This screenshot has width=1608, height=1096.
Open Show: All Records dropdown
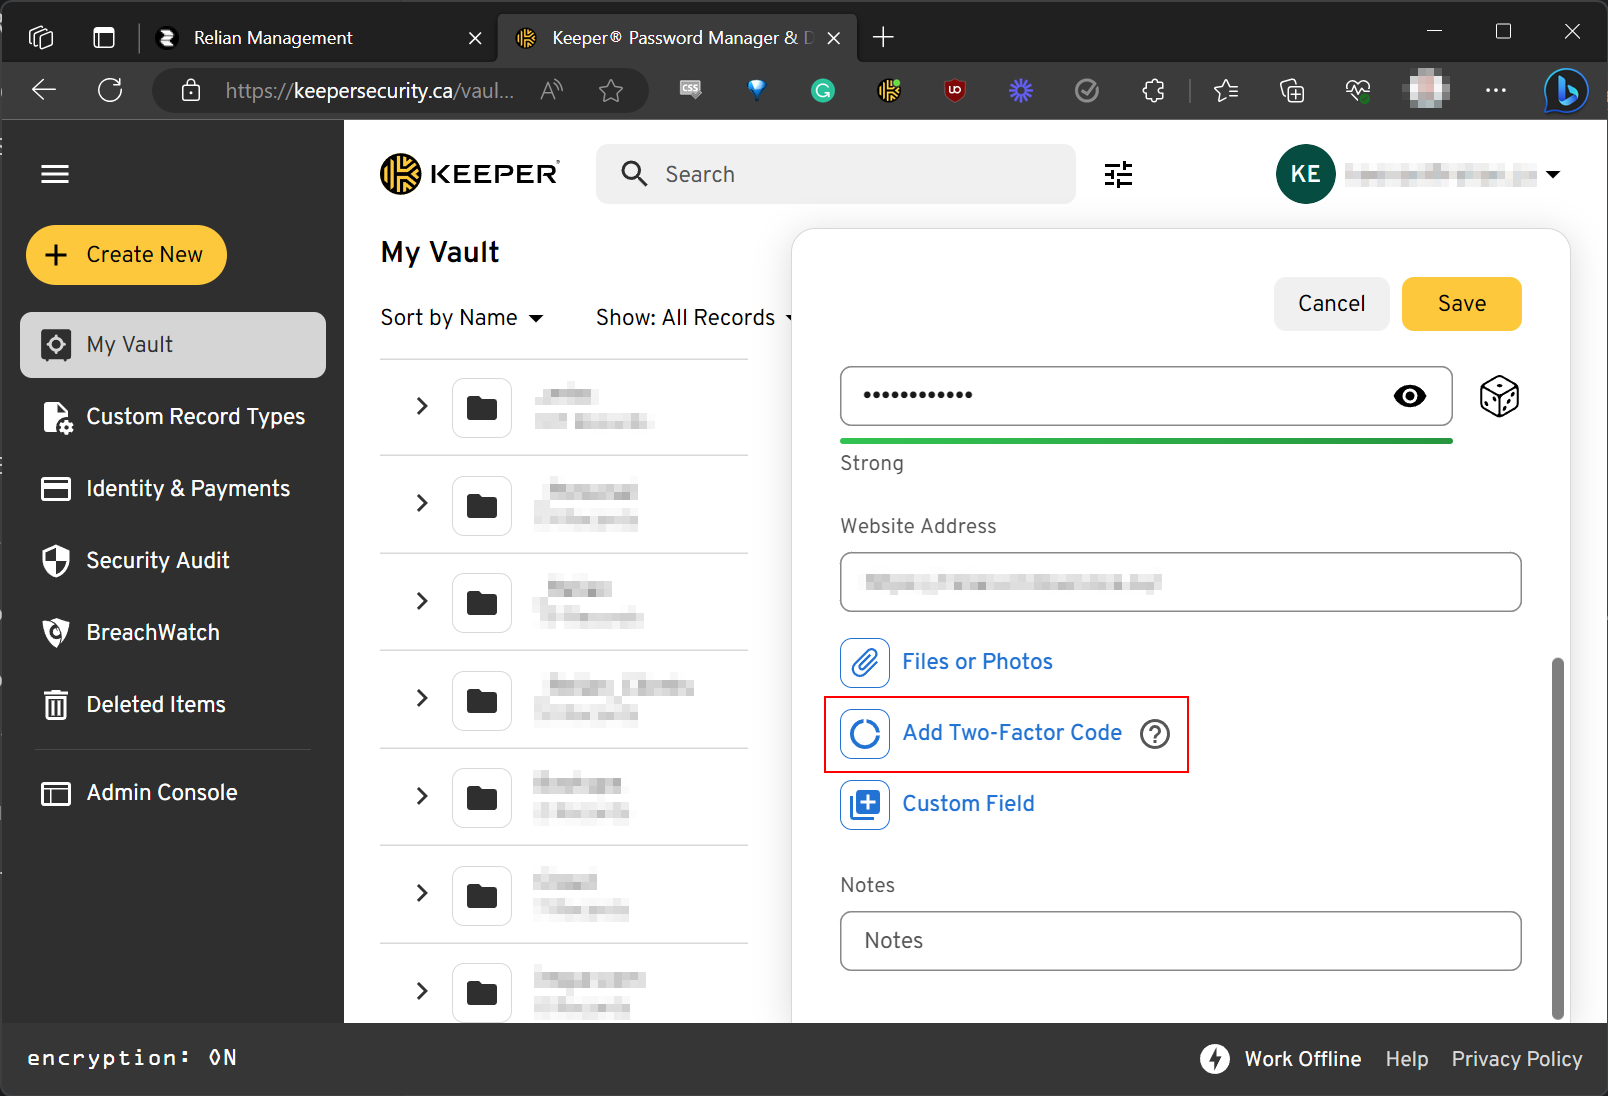point(694,318)
